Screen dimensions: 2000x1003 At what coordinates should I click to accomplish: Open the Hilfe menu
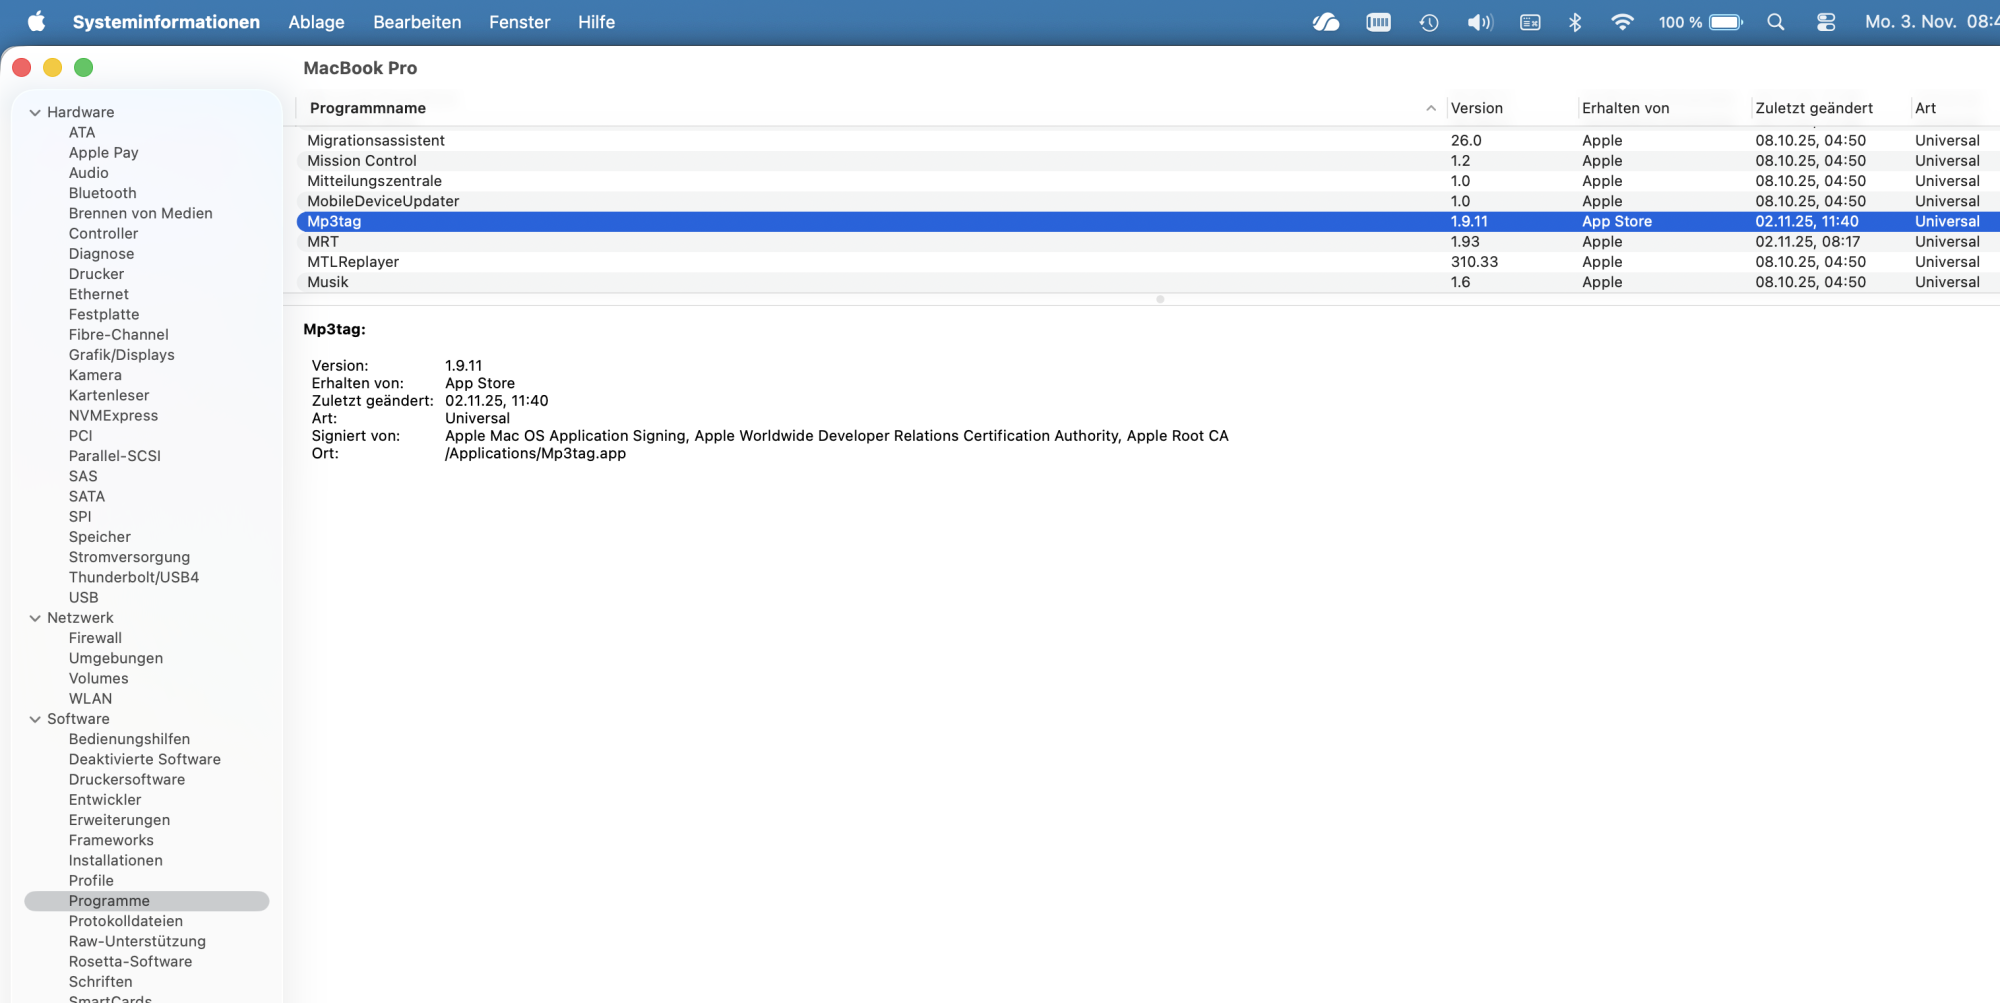(x=596, y=22)
